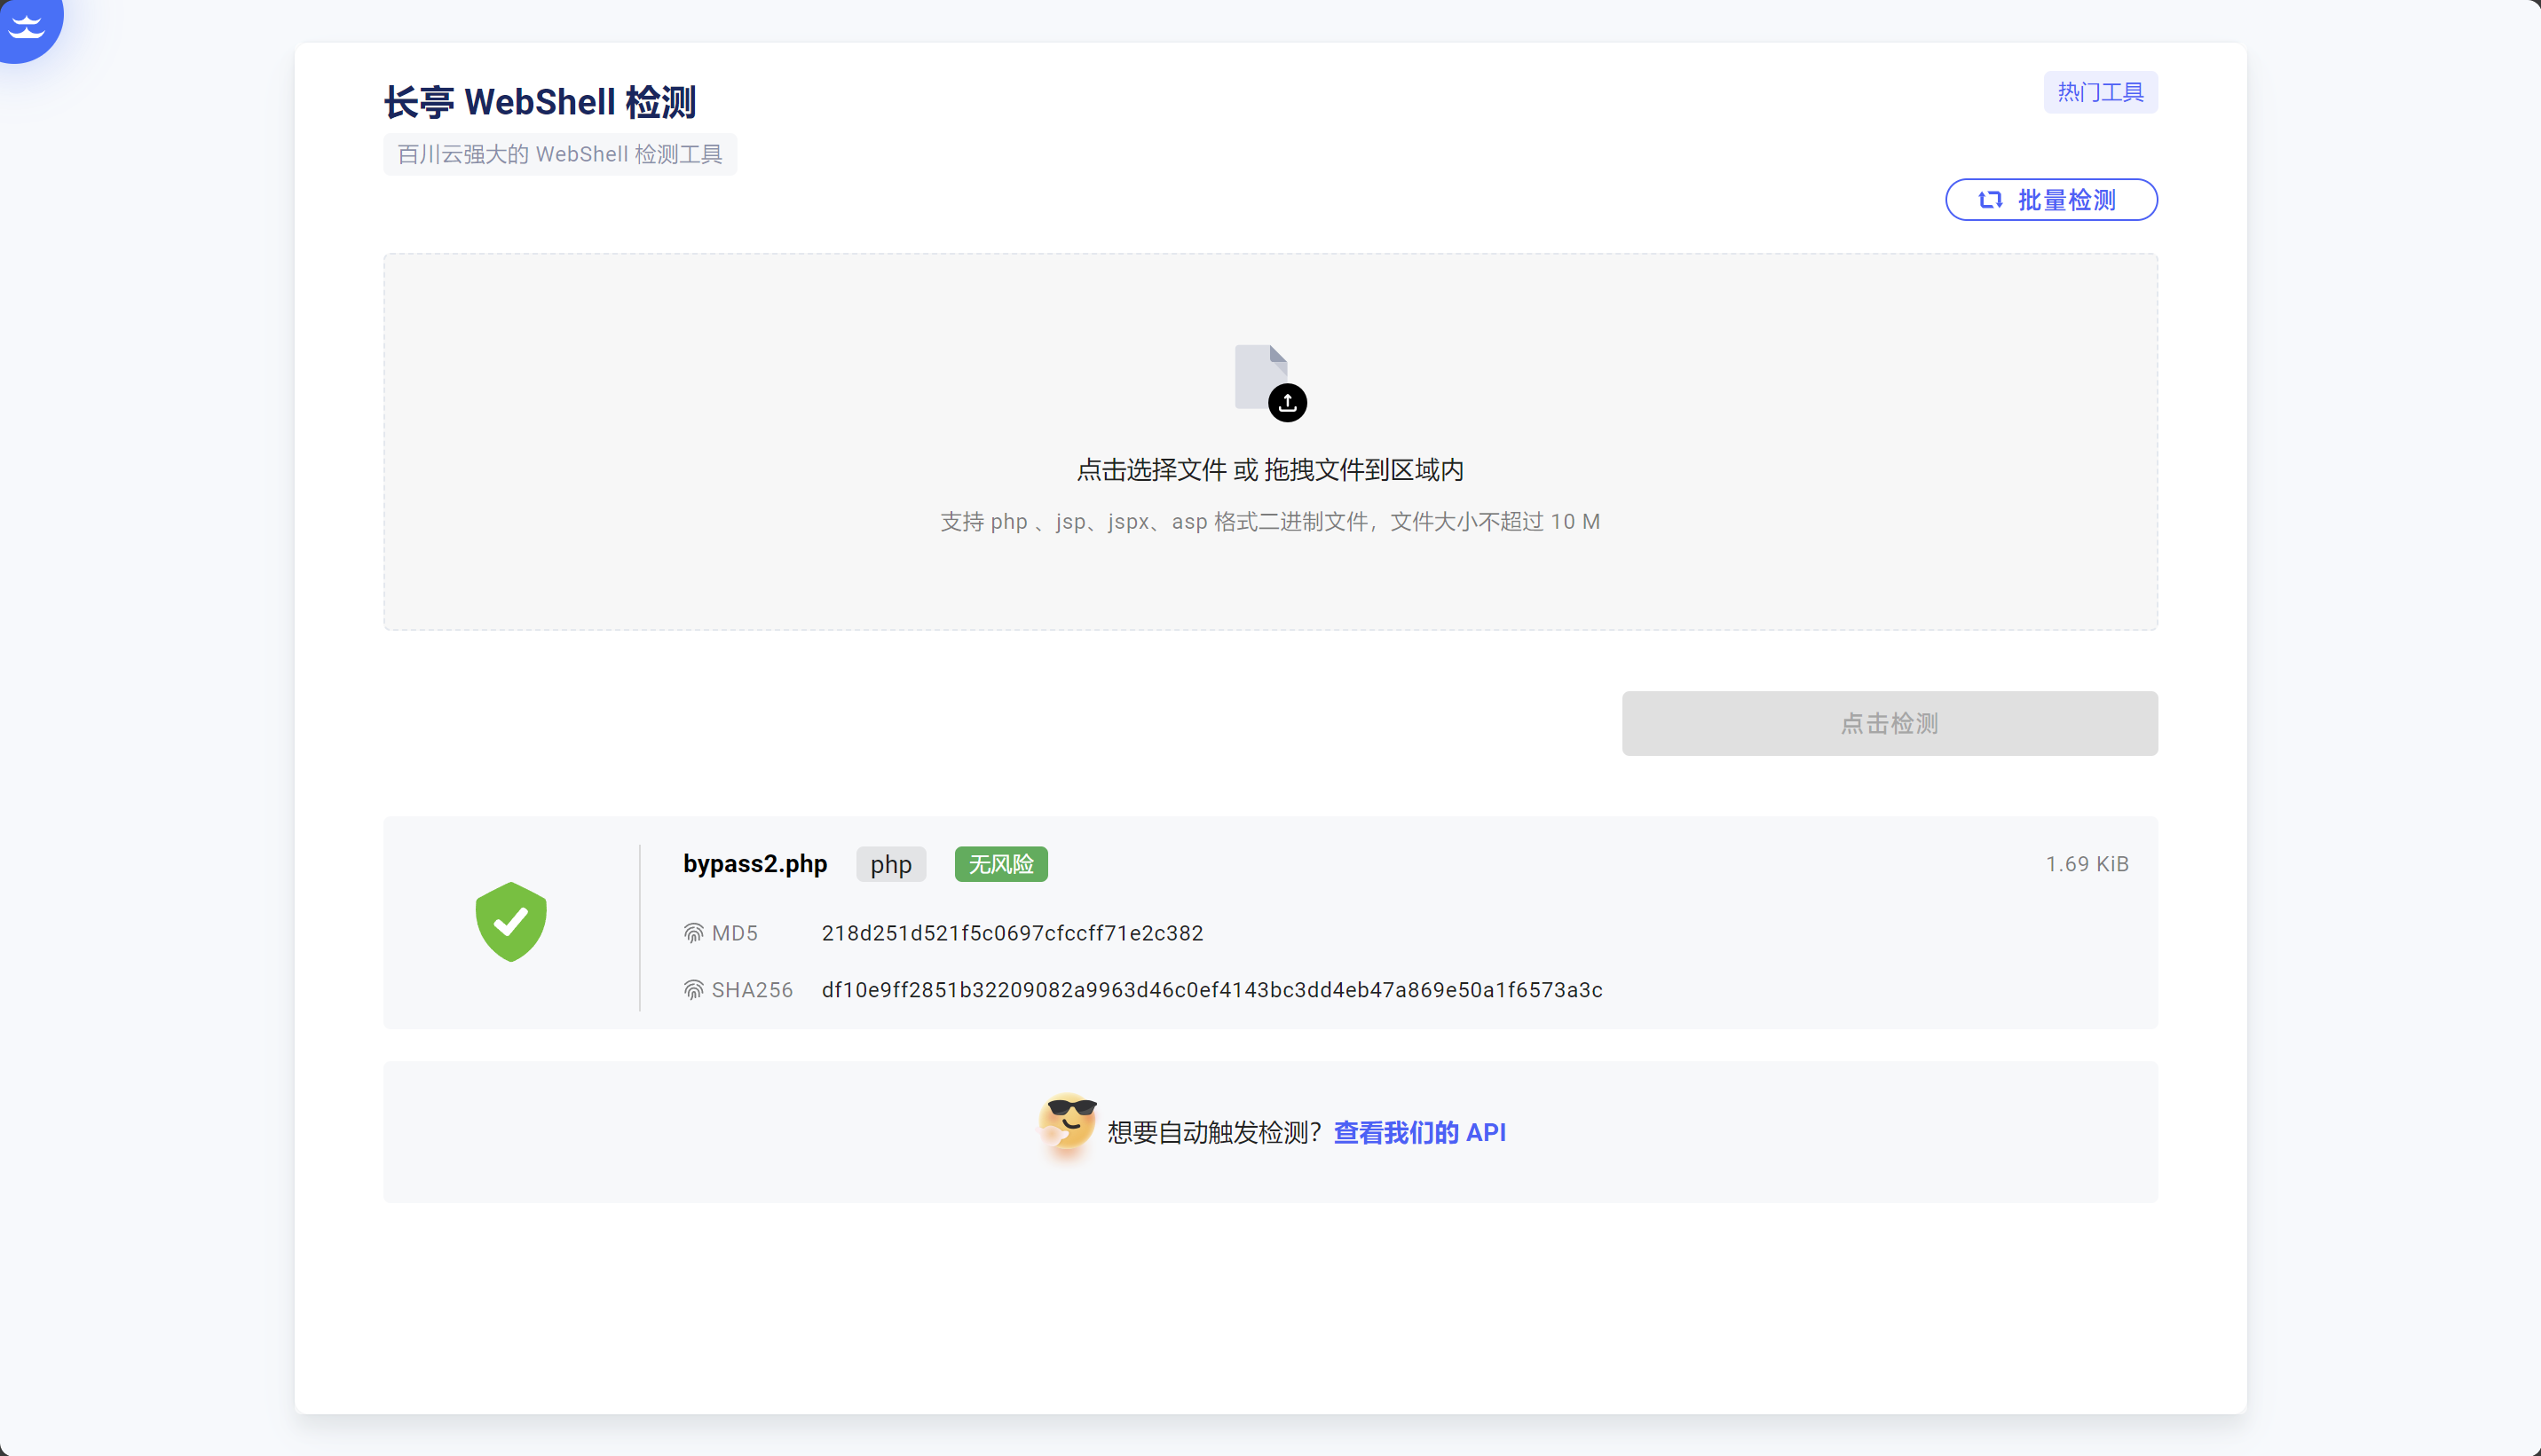2541x1456 pixels.
Task: Select the bypass2.php file name
Action: pyautogui.click(x=755, y=864)
